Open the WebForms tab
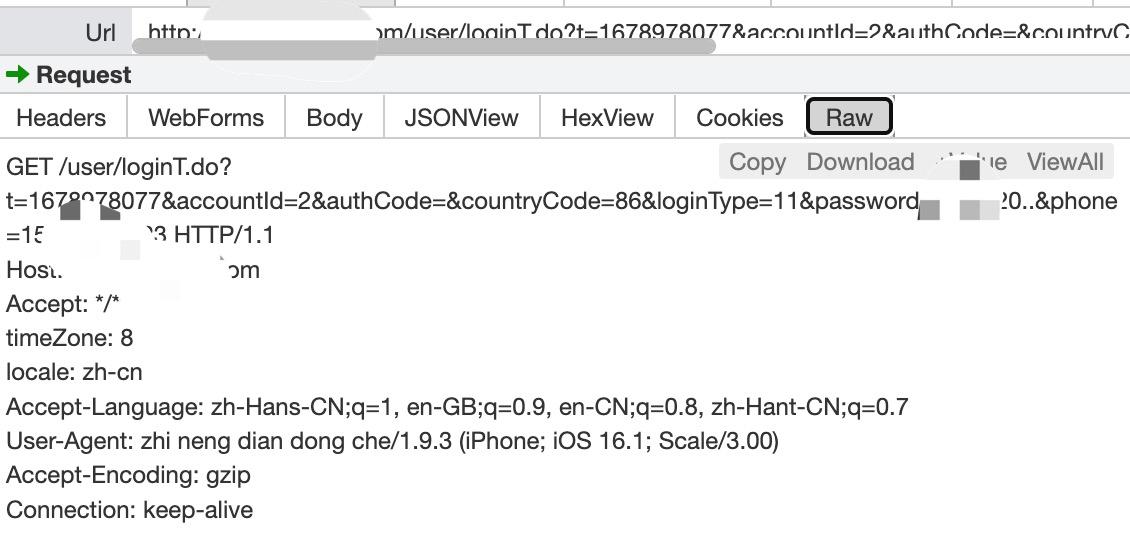Viewport: 1130px width, 556px height. click(206, 118)
